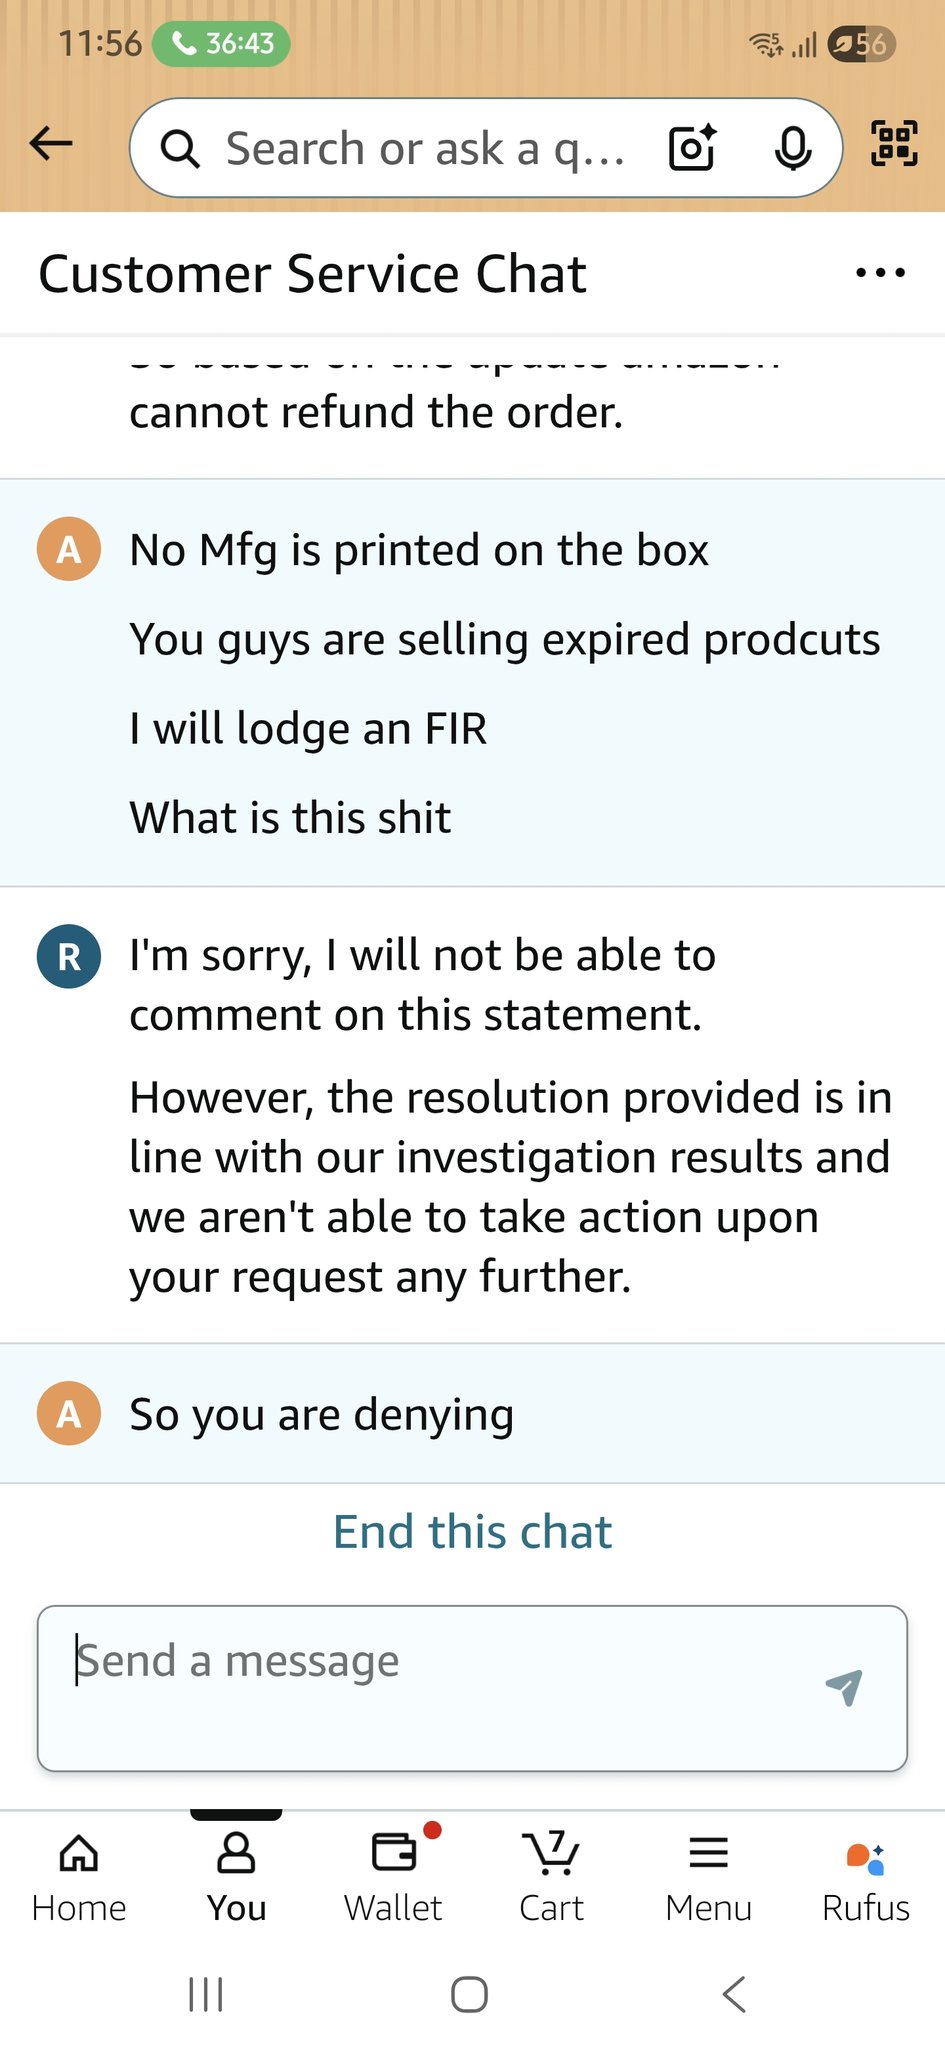Open three-dot chat options menu
Viewport: 945px width, 2048px height.
pyautogui.click(x=880, y=273)
